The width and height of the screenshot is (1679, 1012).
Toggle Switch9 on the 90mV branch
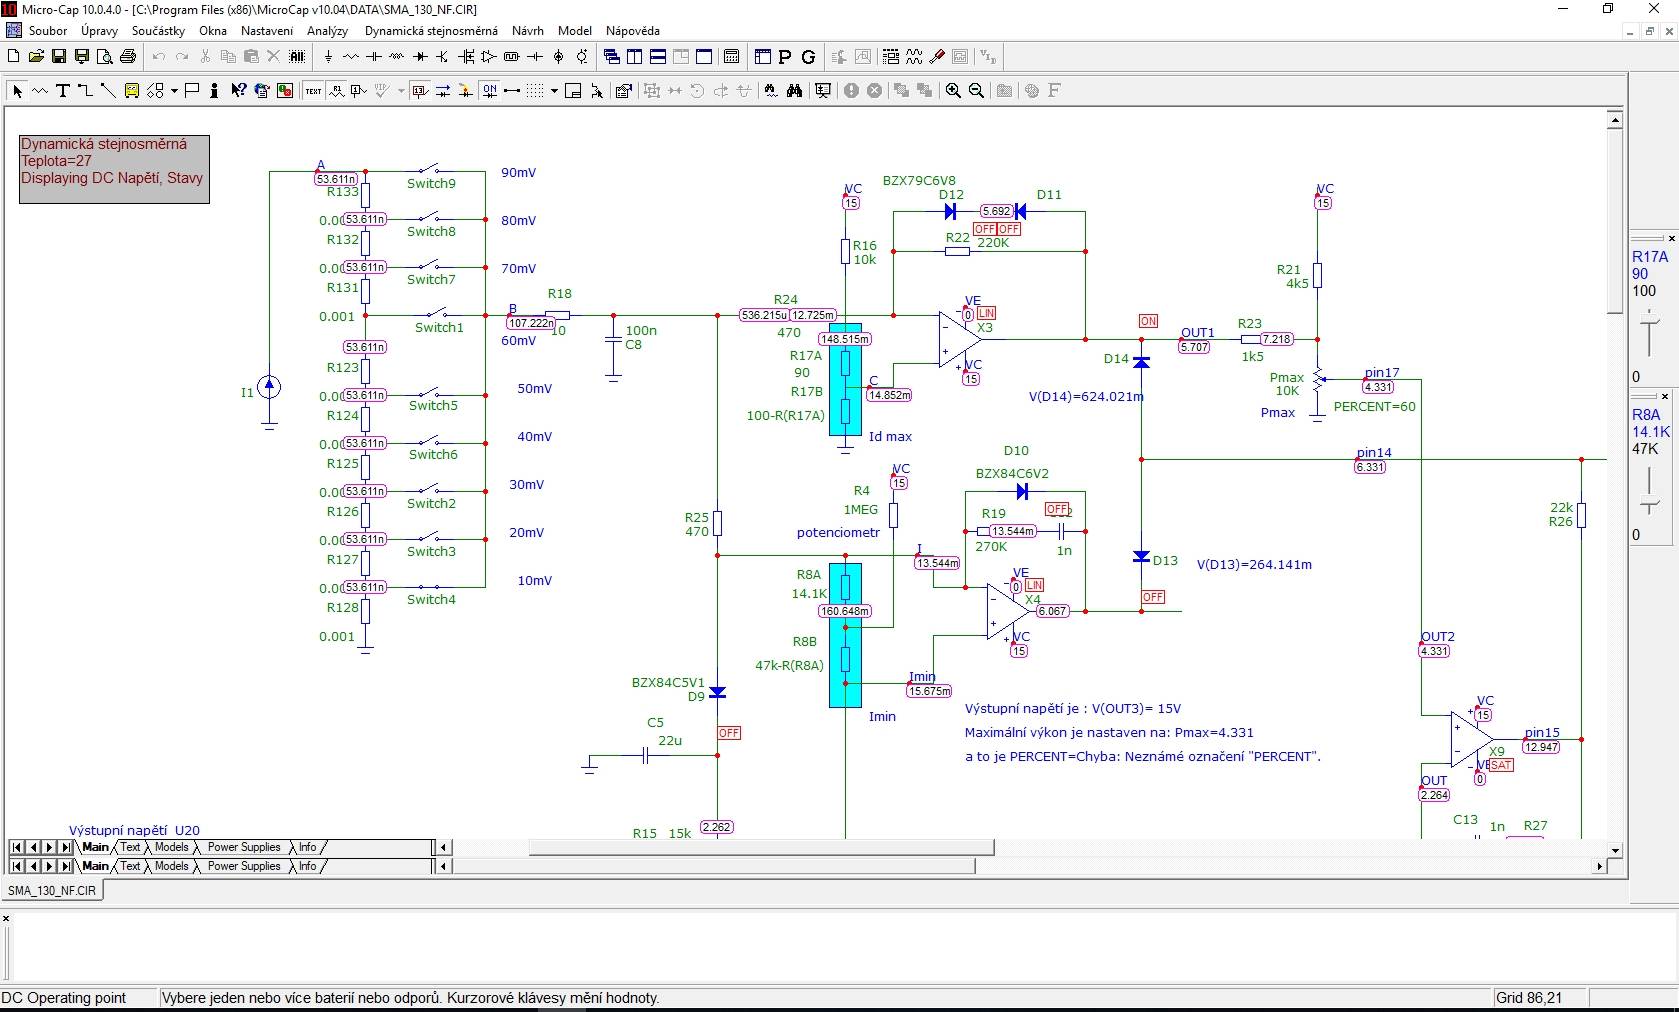(431, 171)
